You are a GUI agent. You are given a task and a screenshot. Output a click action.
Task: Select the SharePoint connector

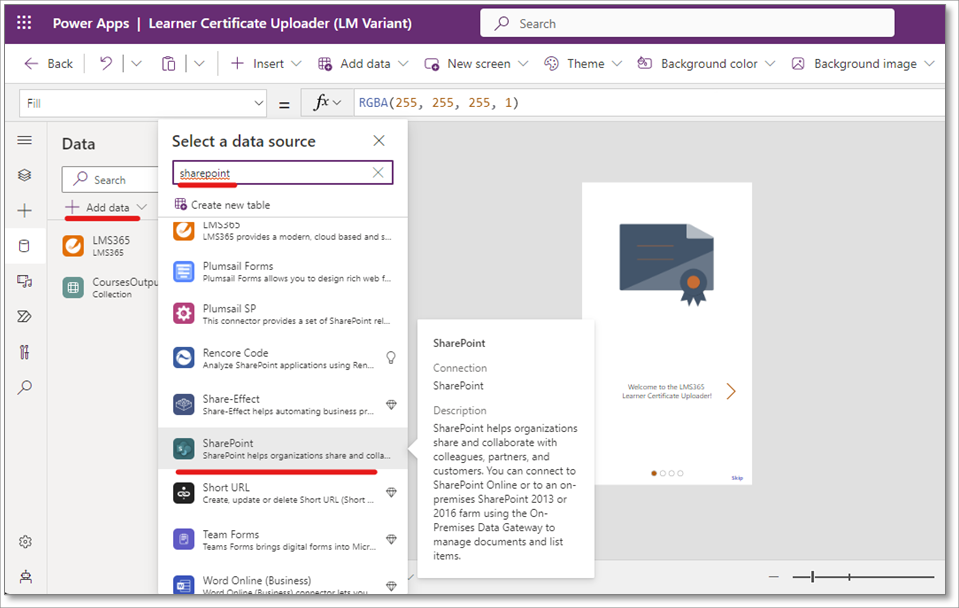282,449
